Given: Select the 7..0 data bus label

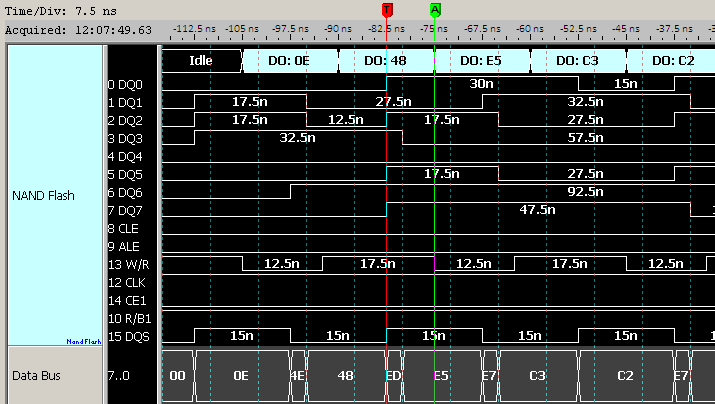Looking at the screenshot, I should (x=119, y=376).
